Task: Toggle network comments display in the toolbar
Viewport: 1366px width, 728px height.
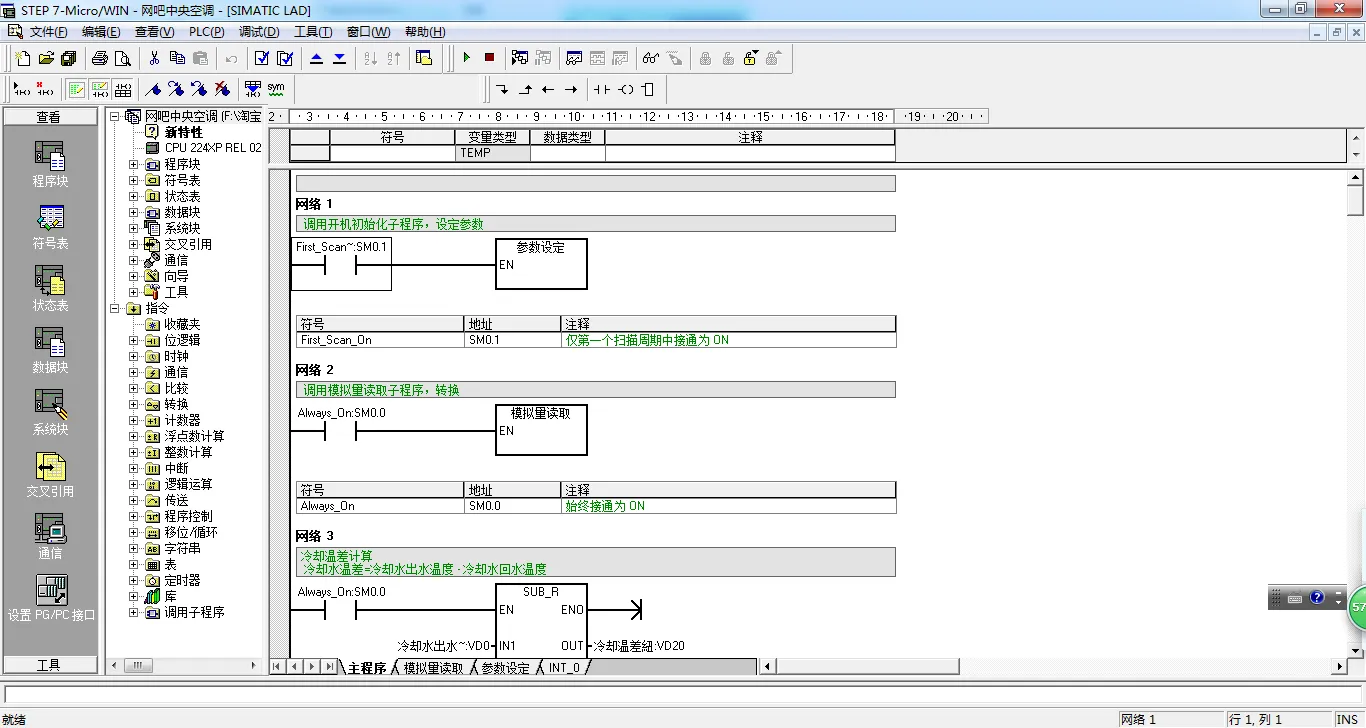Action: pos(99,89)
